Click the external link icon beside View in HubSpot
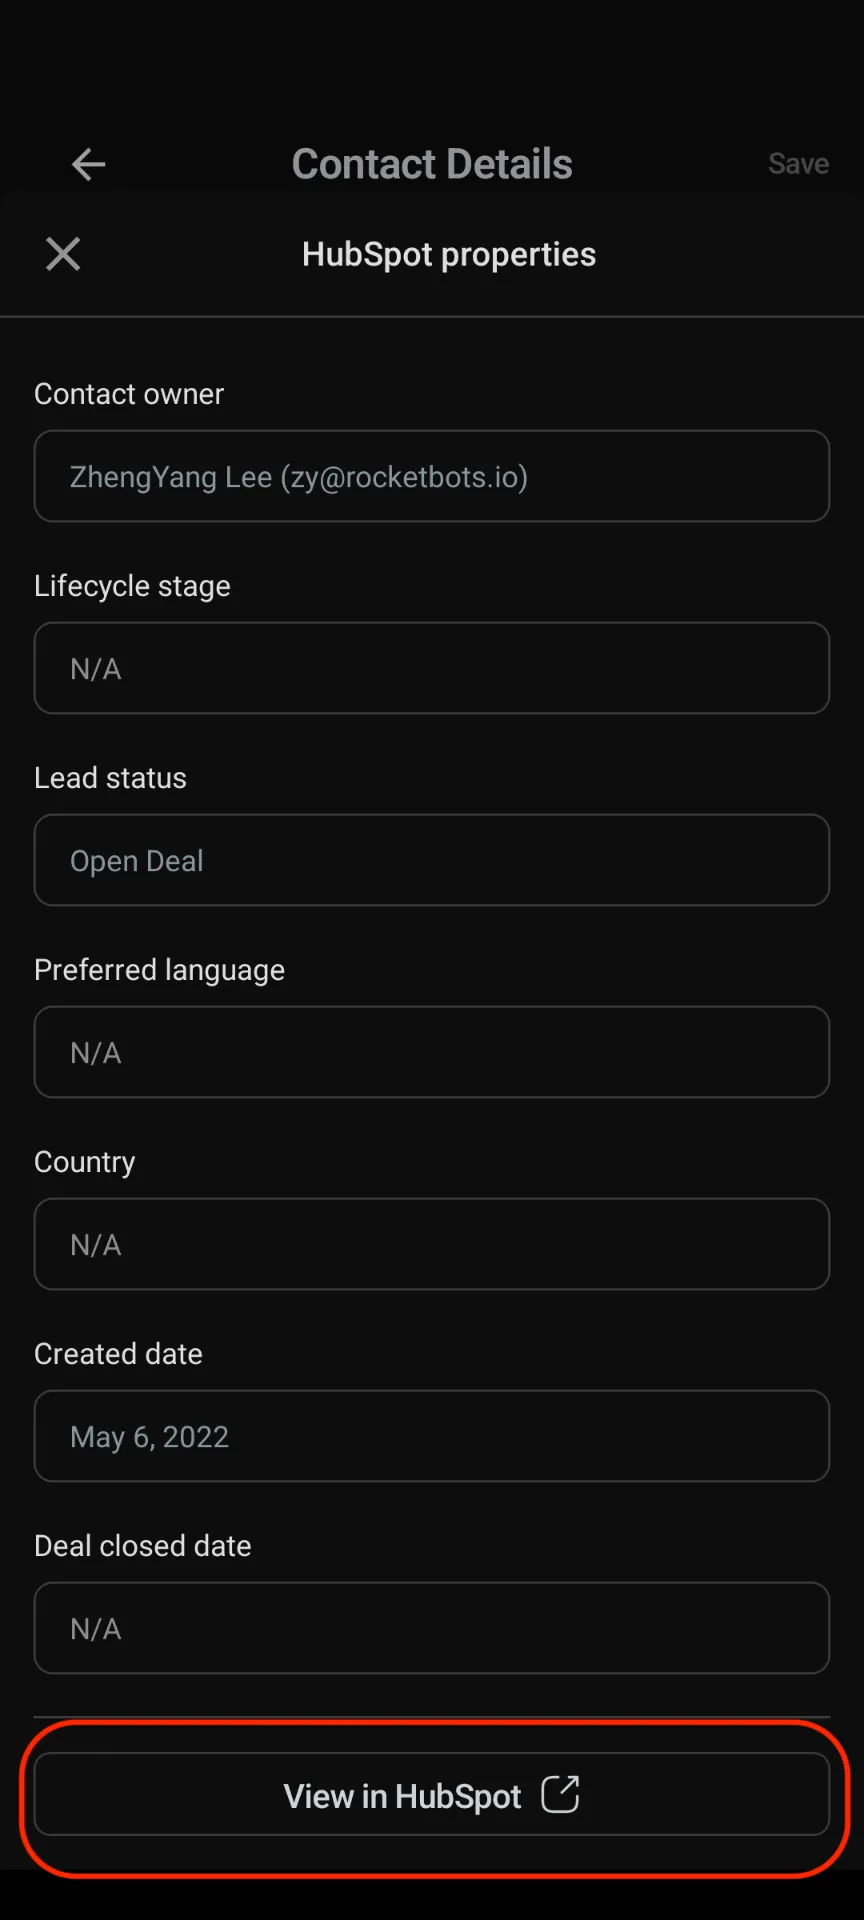Screen dimensions: 864x1920 560,1794
